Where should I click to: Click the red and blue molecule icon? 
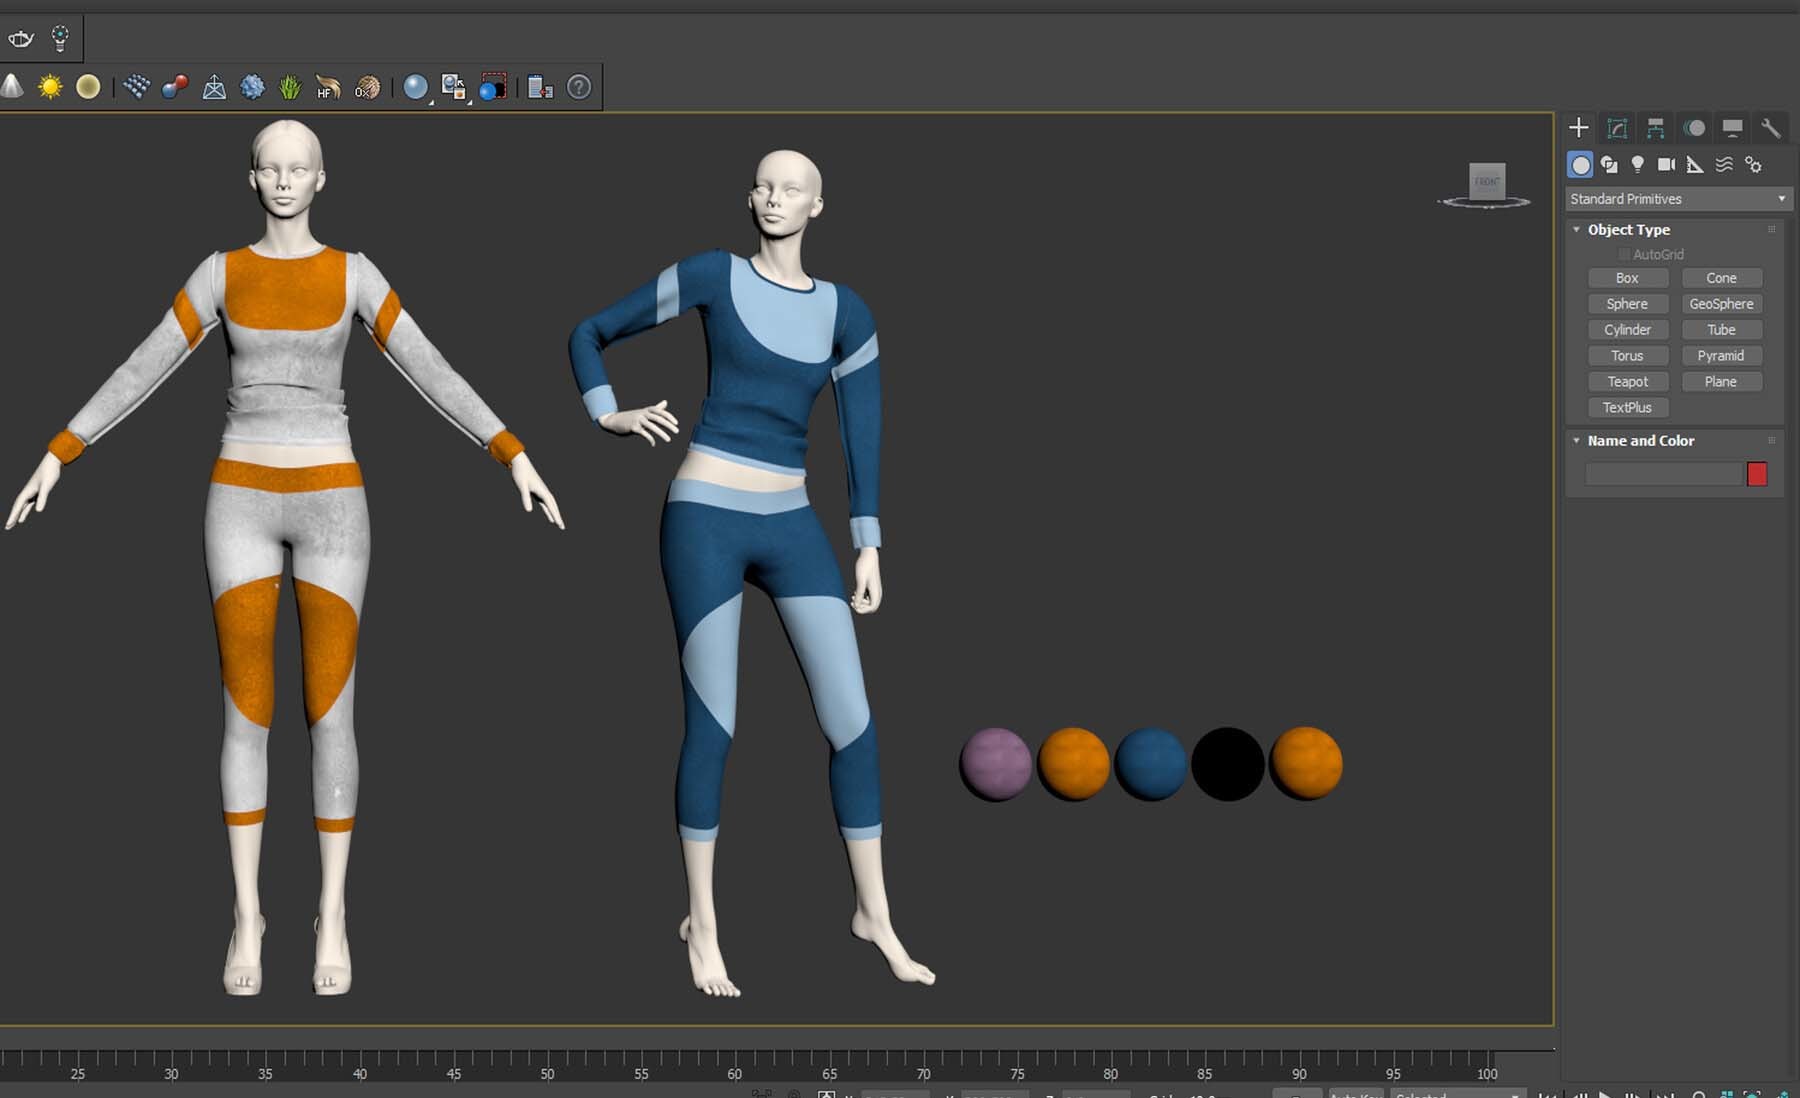coord(175,87)
